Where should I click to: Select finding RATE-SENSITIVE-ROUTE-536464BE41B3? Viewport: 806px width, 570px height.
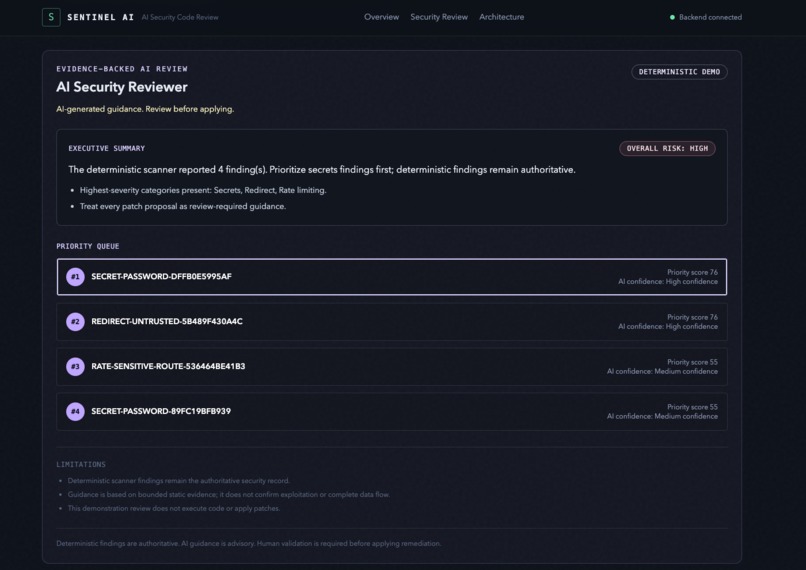click(x=392, y=366)
